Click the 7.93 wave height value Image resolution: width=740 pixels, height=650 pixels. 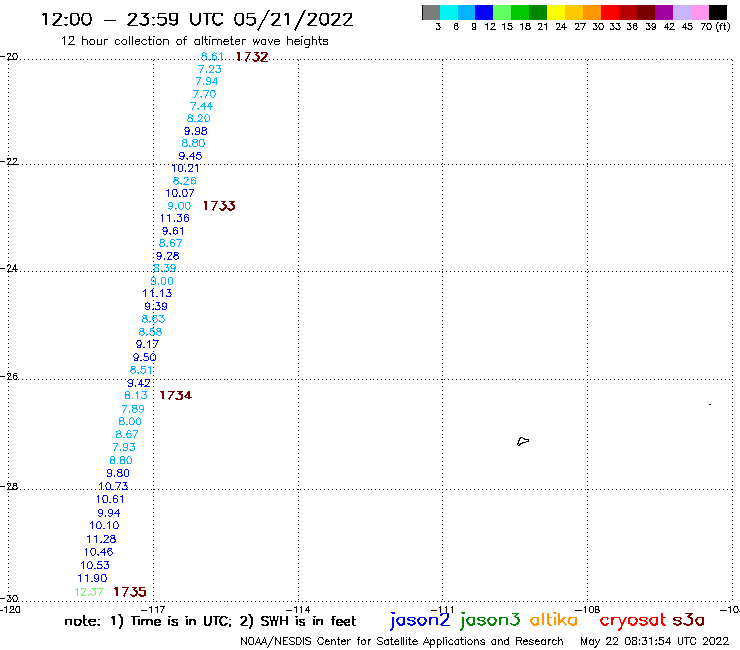(x=124, y=447)
